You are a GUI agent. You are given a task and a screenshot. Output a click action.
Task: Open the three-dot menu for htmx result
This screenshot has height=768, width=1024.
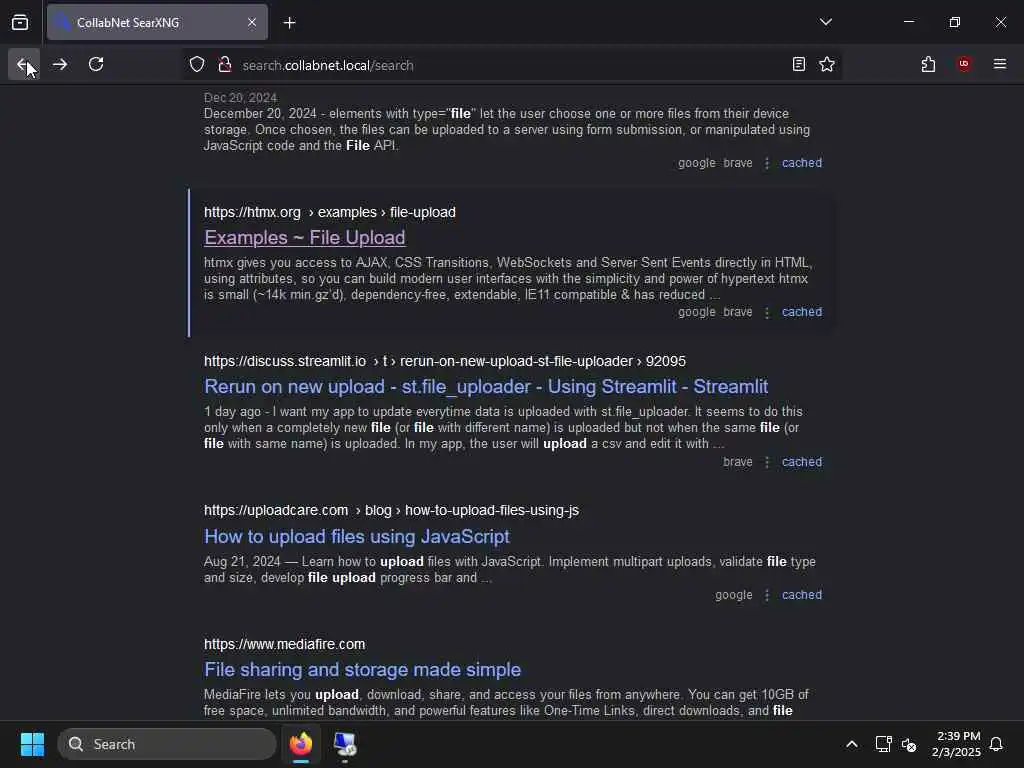[767, 312]
